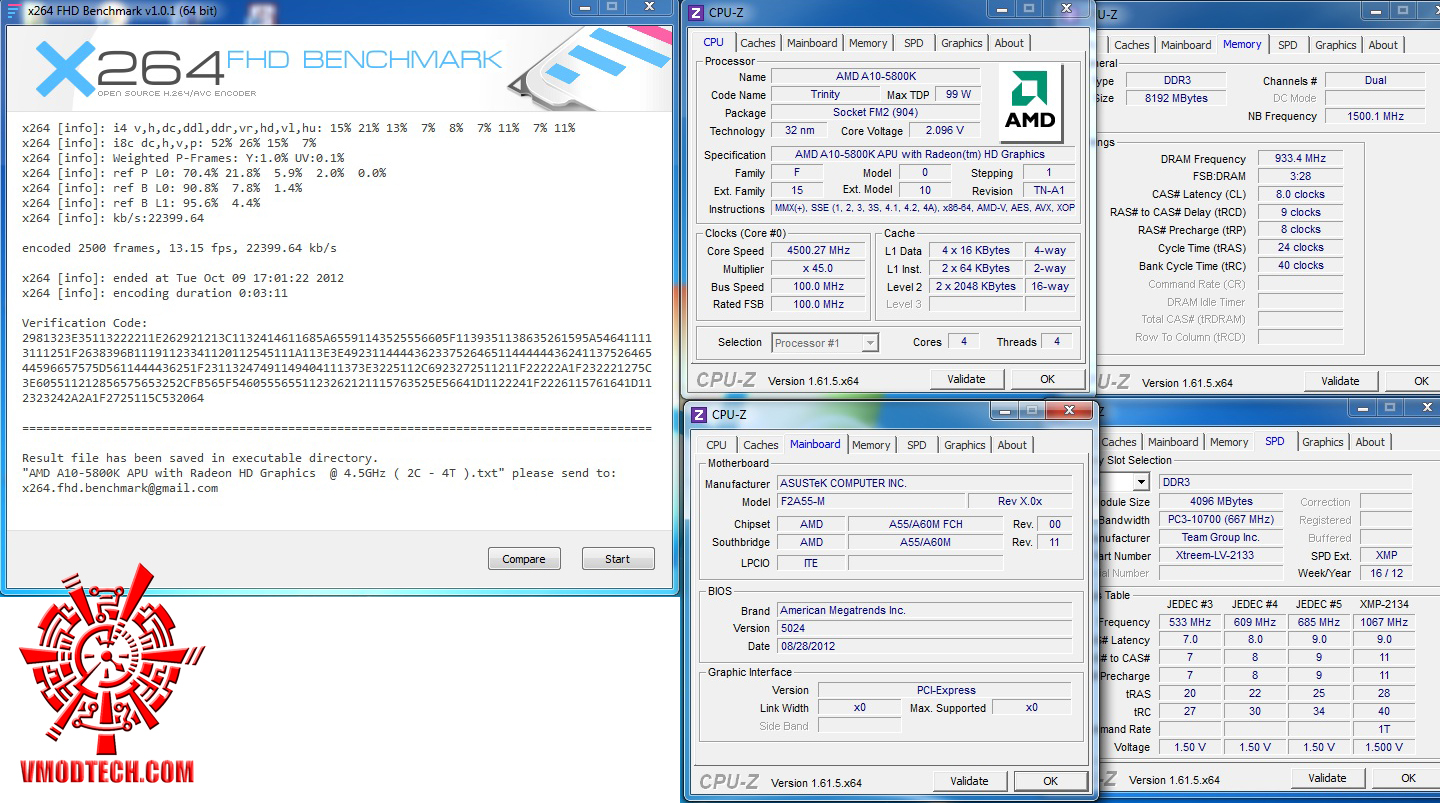Open About tab in the Mainboard window

pos(1012,445)
